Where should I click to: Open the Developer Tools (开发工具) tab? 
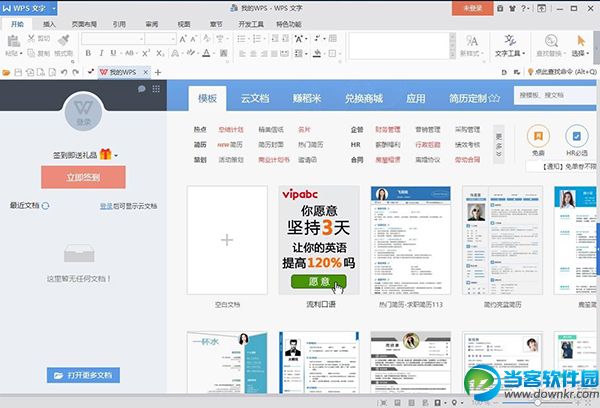click(x=251, y=24)
